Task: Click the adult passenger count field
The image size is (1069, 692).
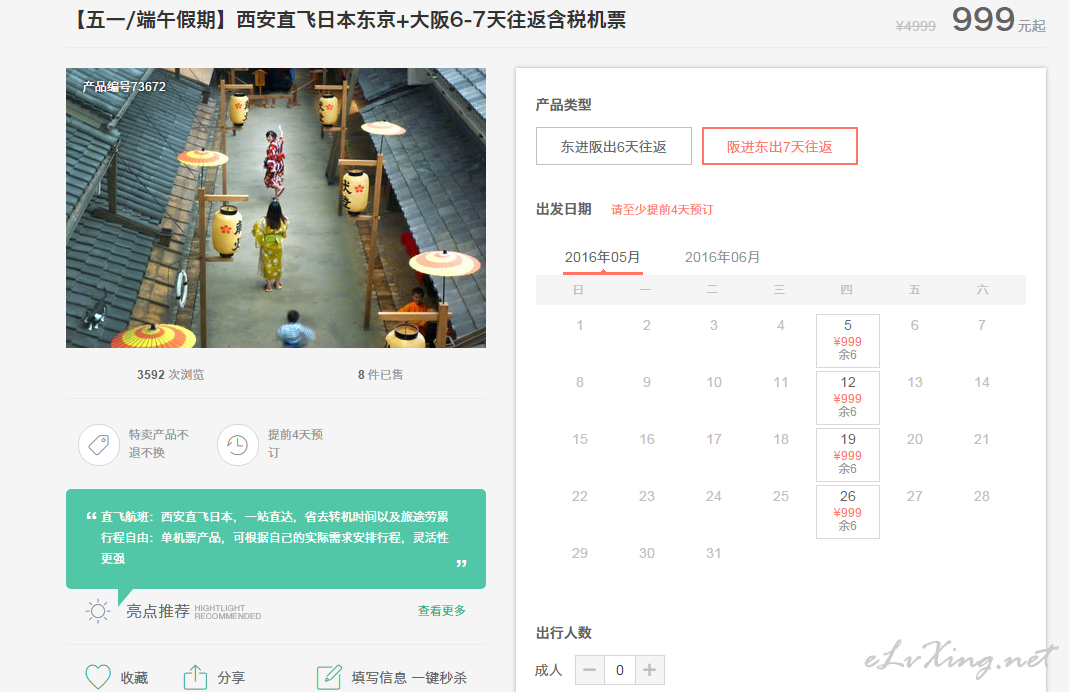Action: pyautogui.click(x=620, y=670)
